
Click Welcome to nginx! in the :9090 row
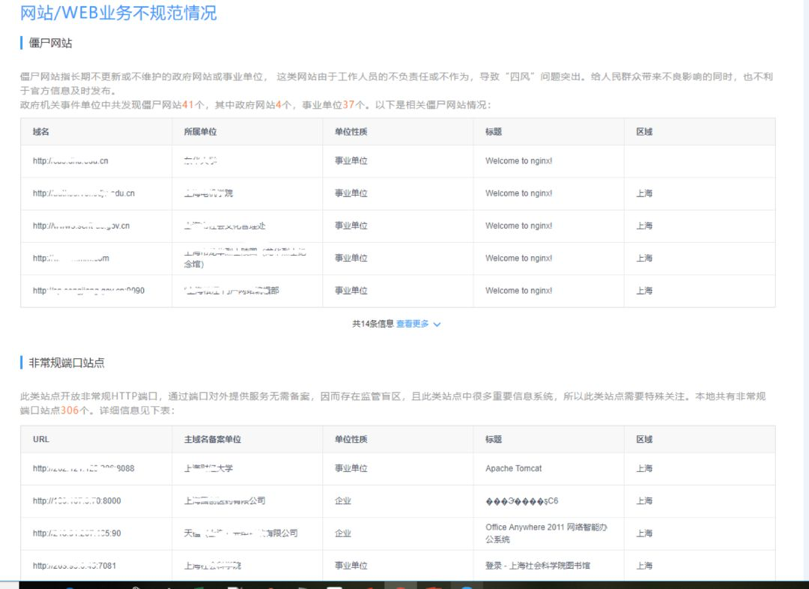[x=519, y=291]
